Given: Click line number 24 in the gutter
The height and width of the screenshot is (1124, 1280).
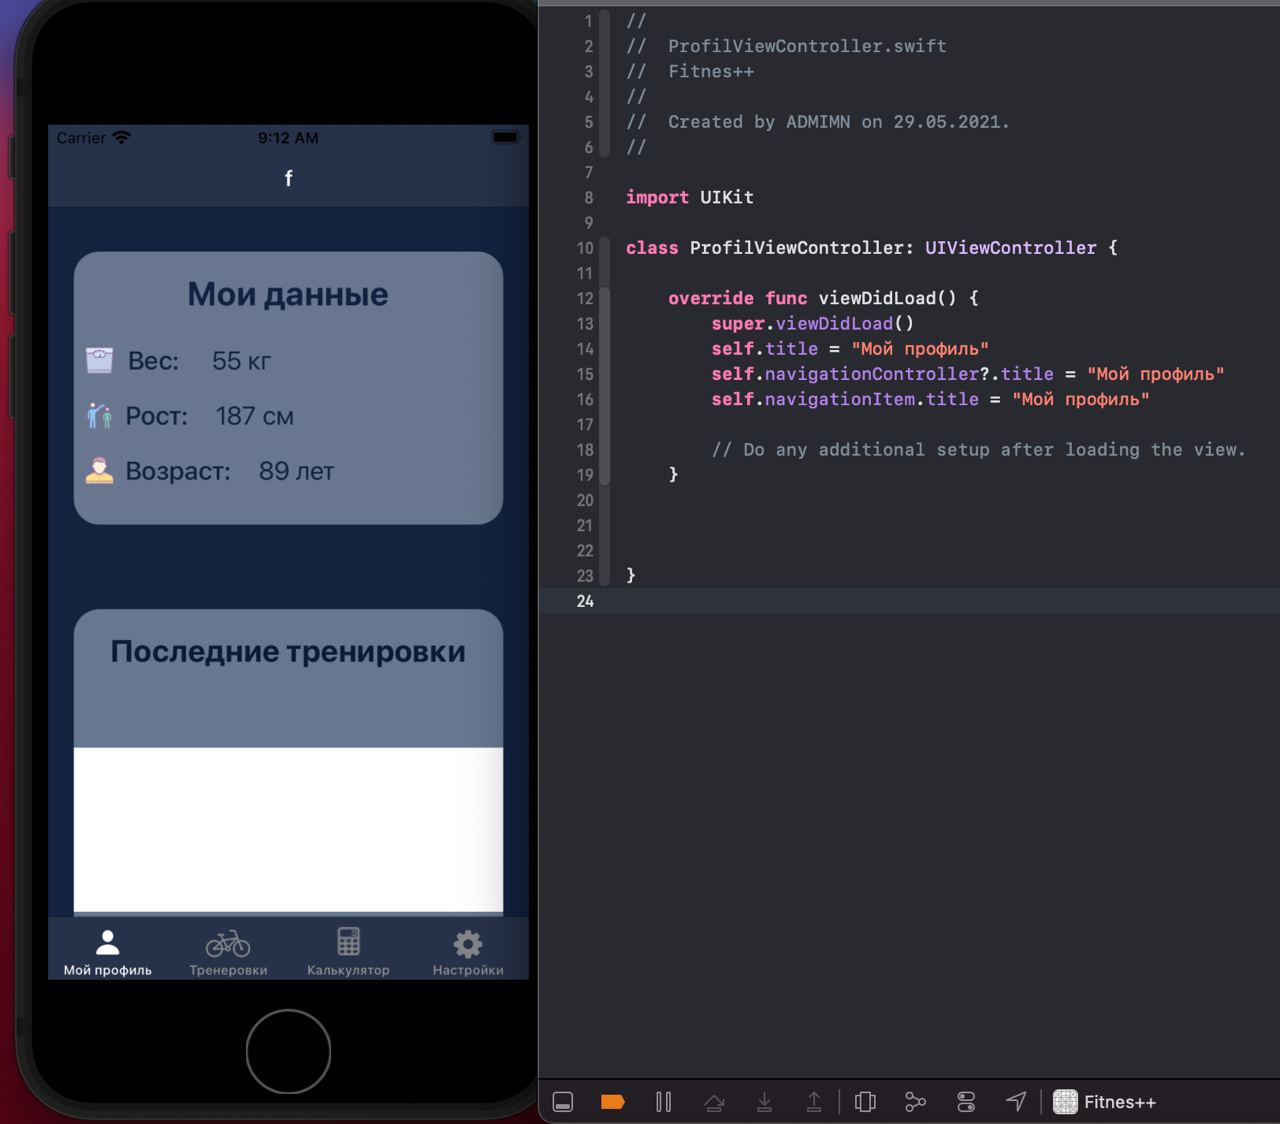Looking at the screenshot, I should (x=585, y=601).
